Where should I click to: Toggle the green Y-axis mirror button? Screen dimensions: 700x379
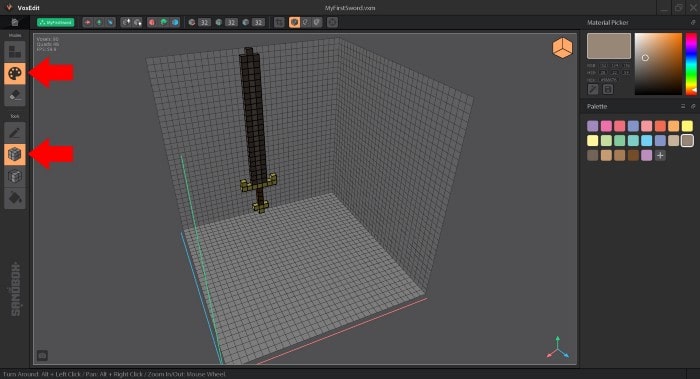pyautogui.click(x=99, y=22)
